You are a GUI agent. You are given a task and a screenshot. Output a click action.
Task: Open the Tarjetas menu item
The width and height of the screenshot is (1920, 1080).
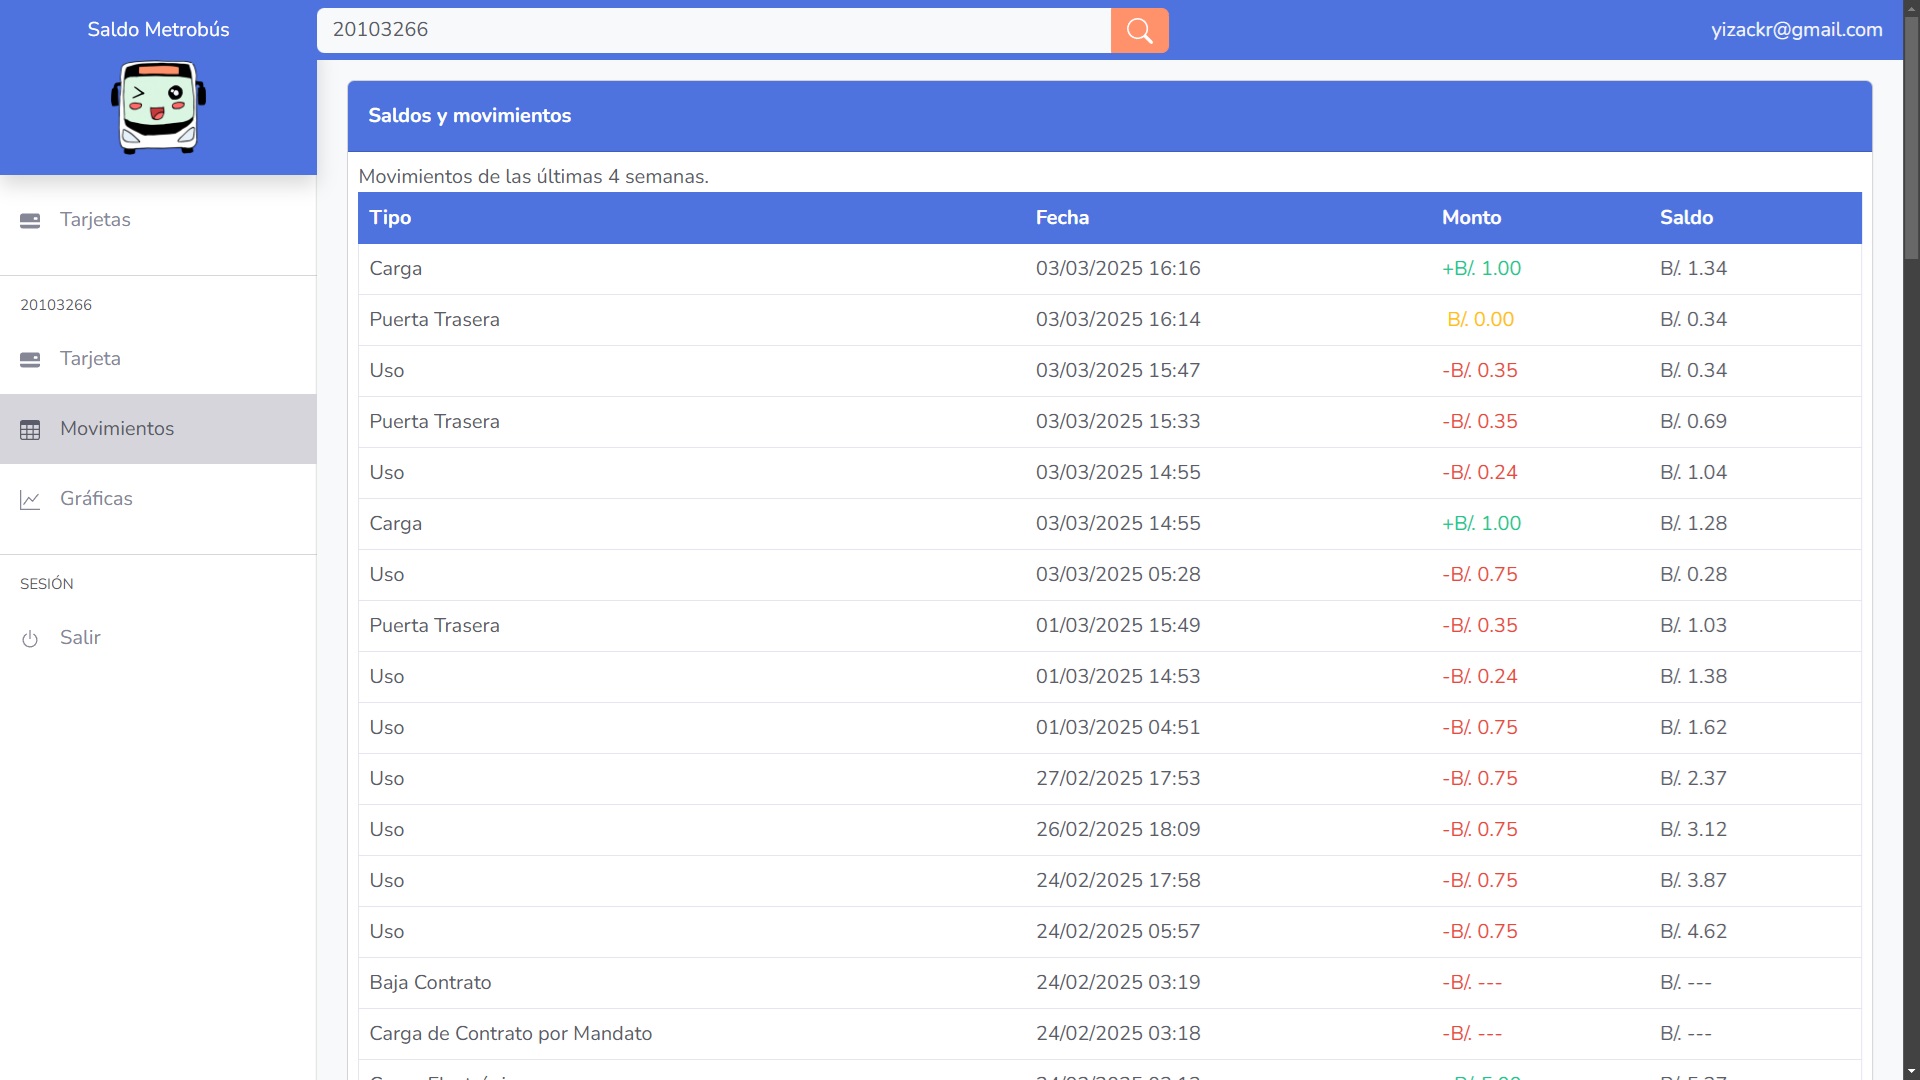point(158,220)
